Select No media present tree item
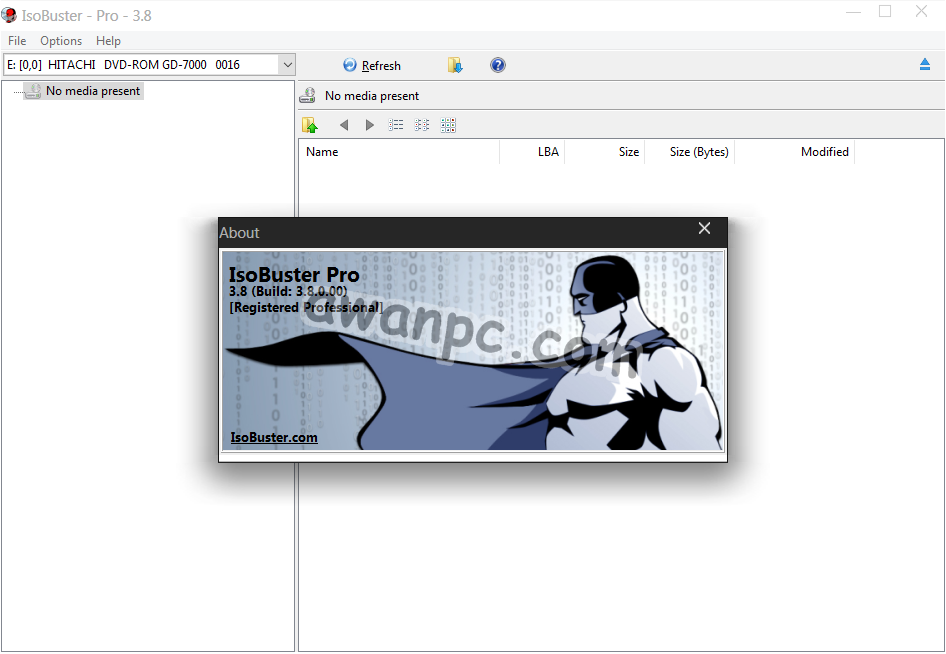Screen dimensions: 946x654 coord(84,91)
